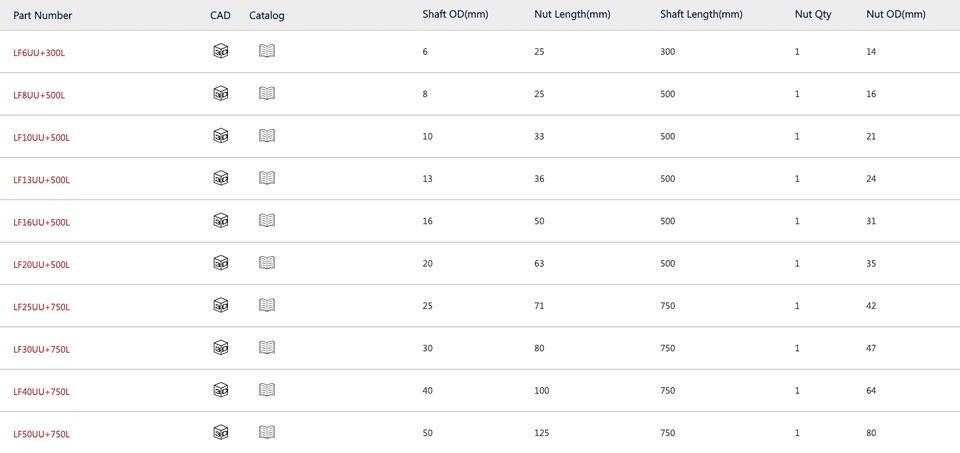This screenshot has height=453, width=960.
Task: Click CAD icon for LF40UU+750L
Action: [220, 389]
